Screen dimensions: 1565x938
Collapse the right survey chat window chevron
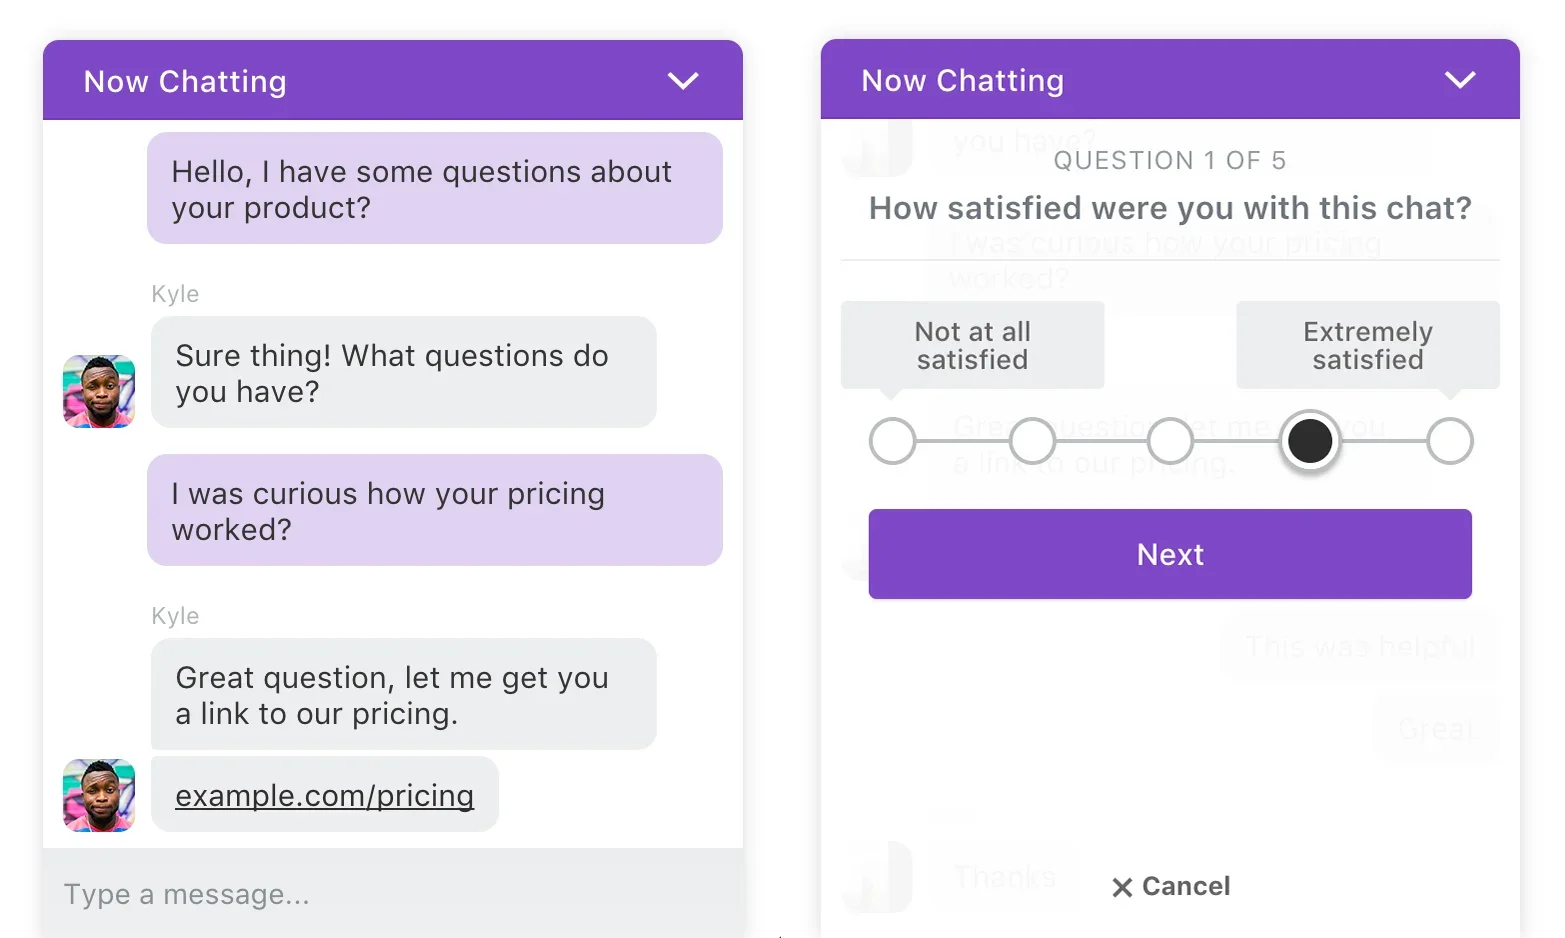(x=1460, y=80)
